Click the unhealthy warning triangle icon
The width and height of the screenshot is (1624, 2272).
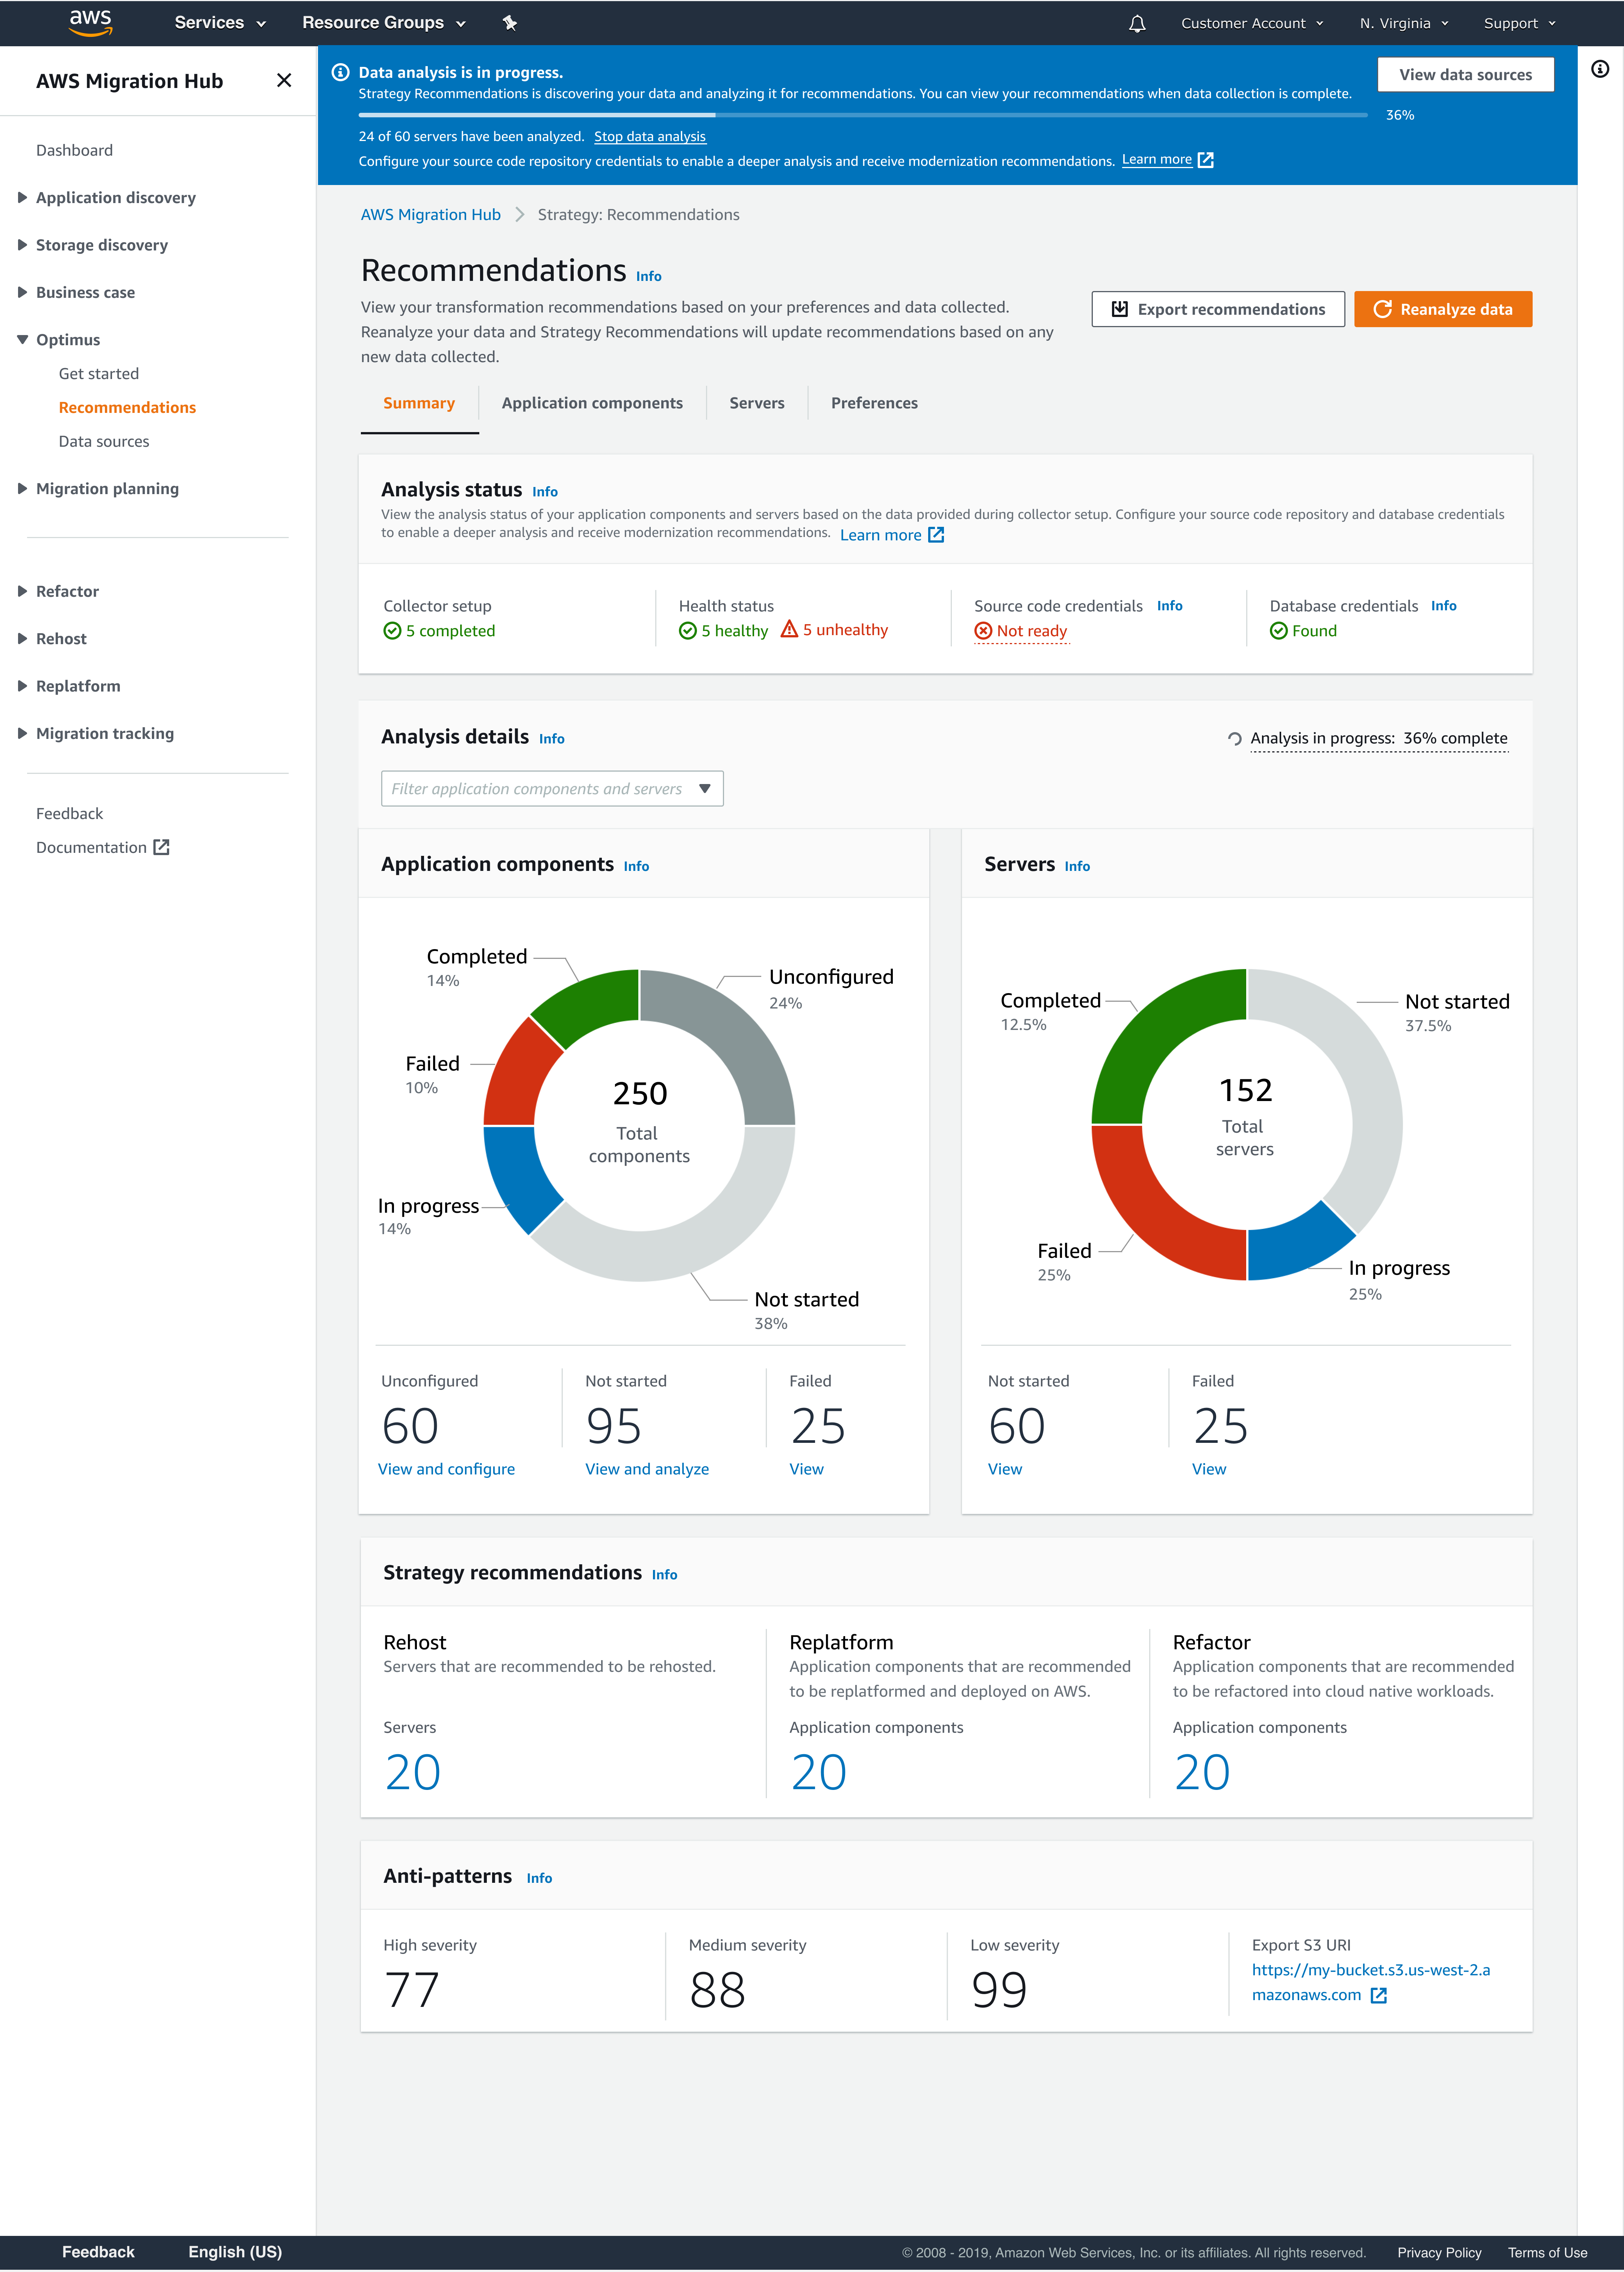click(x=789, y=629)
